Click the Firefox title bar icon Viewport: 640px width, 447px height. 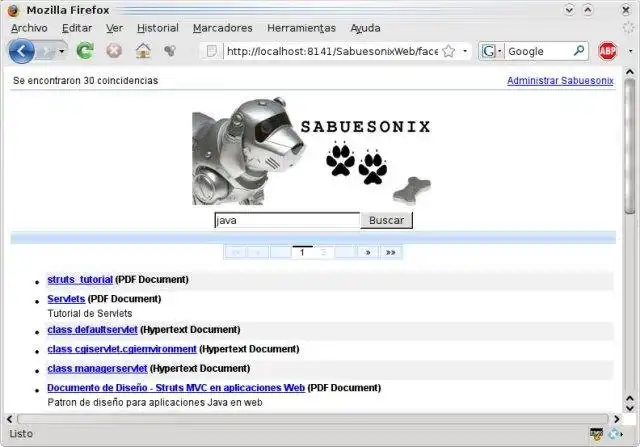click(14, 10)
